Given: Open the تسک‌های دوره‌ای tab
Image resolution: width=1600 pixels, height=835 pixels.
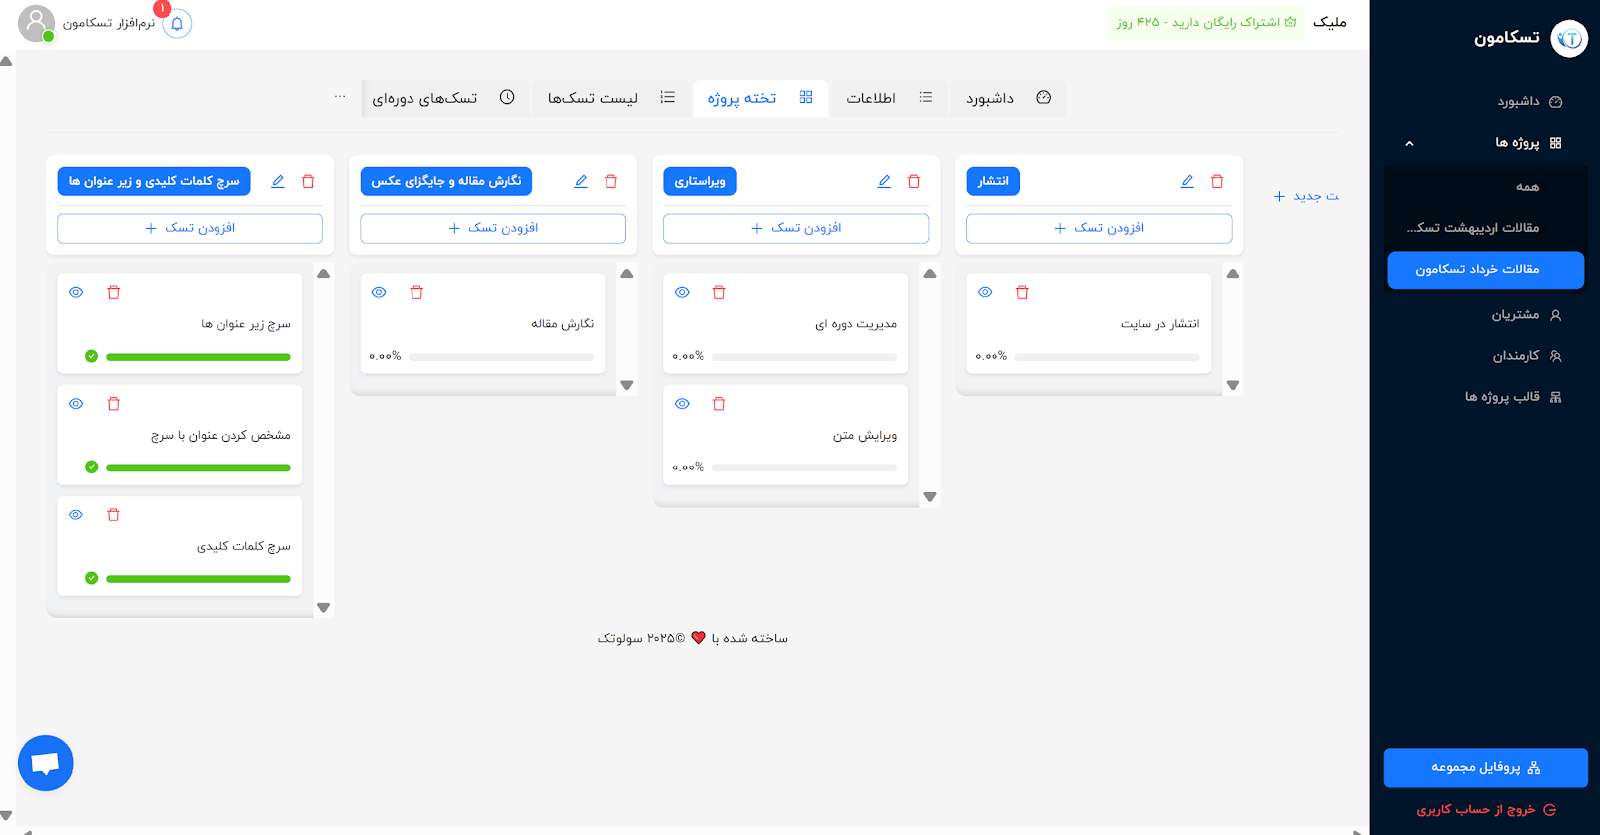Looking at the screenshot, I should pyautogui.click(x=442, y=98).
